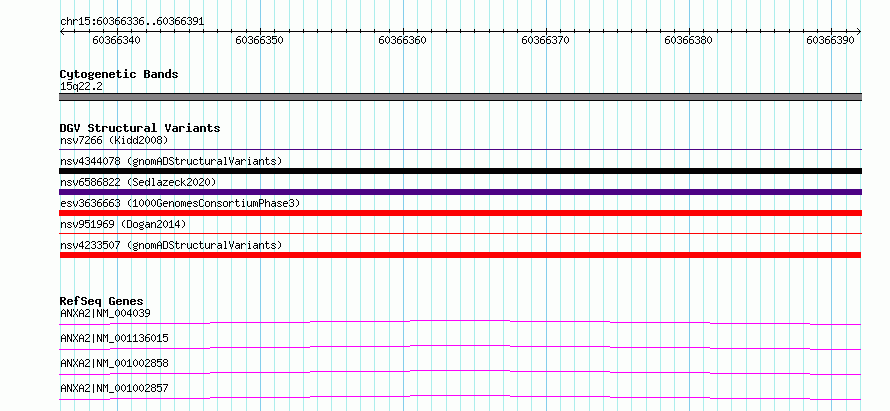Select transcript label ANXA2|NM_001002857
This screenshot has height=411, width=890.
point(114,388)
